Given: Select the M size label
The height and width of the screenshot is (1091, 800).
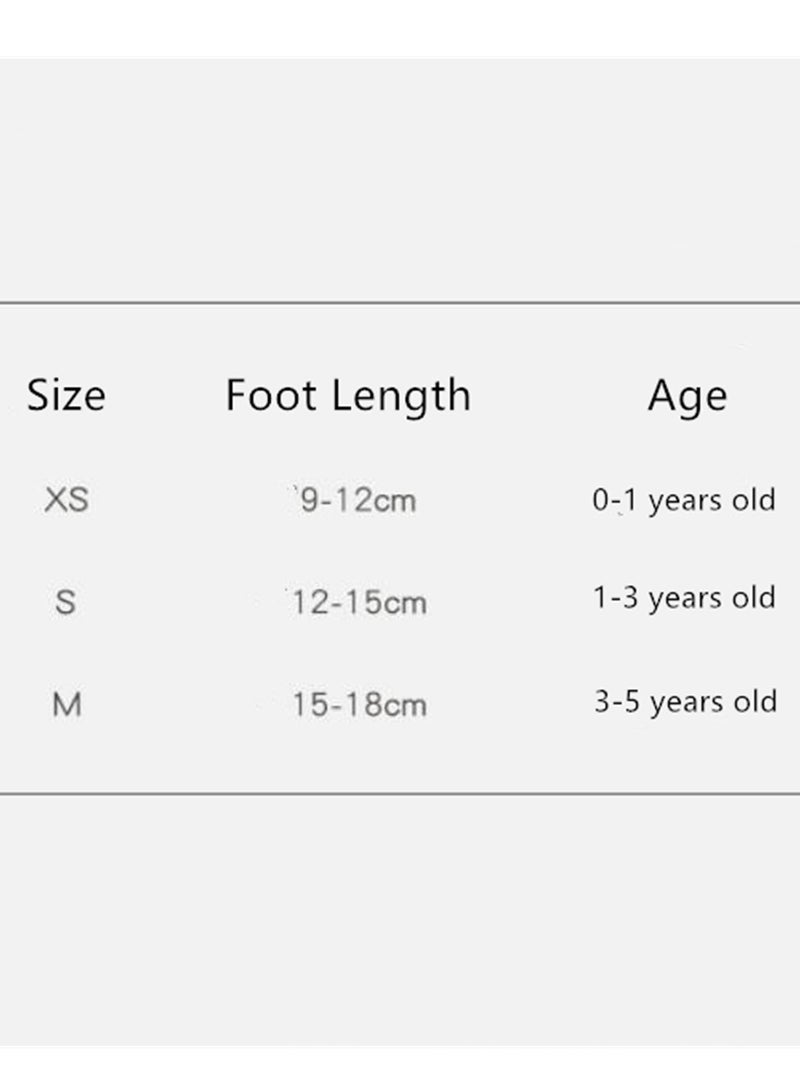Looking at the screenshot, I should click(x=67, y=704).
